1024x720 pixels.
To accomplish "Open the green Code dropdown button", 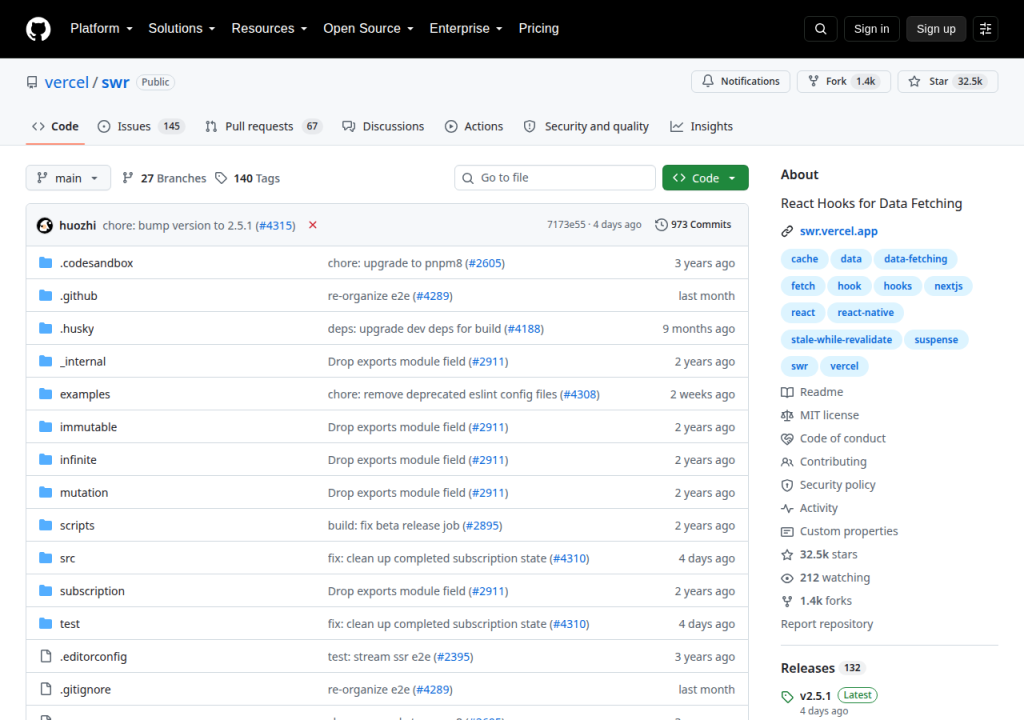I will click(x=705, y=178).
